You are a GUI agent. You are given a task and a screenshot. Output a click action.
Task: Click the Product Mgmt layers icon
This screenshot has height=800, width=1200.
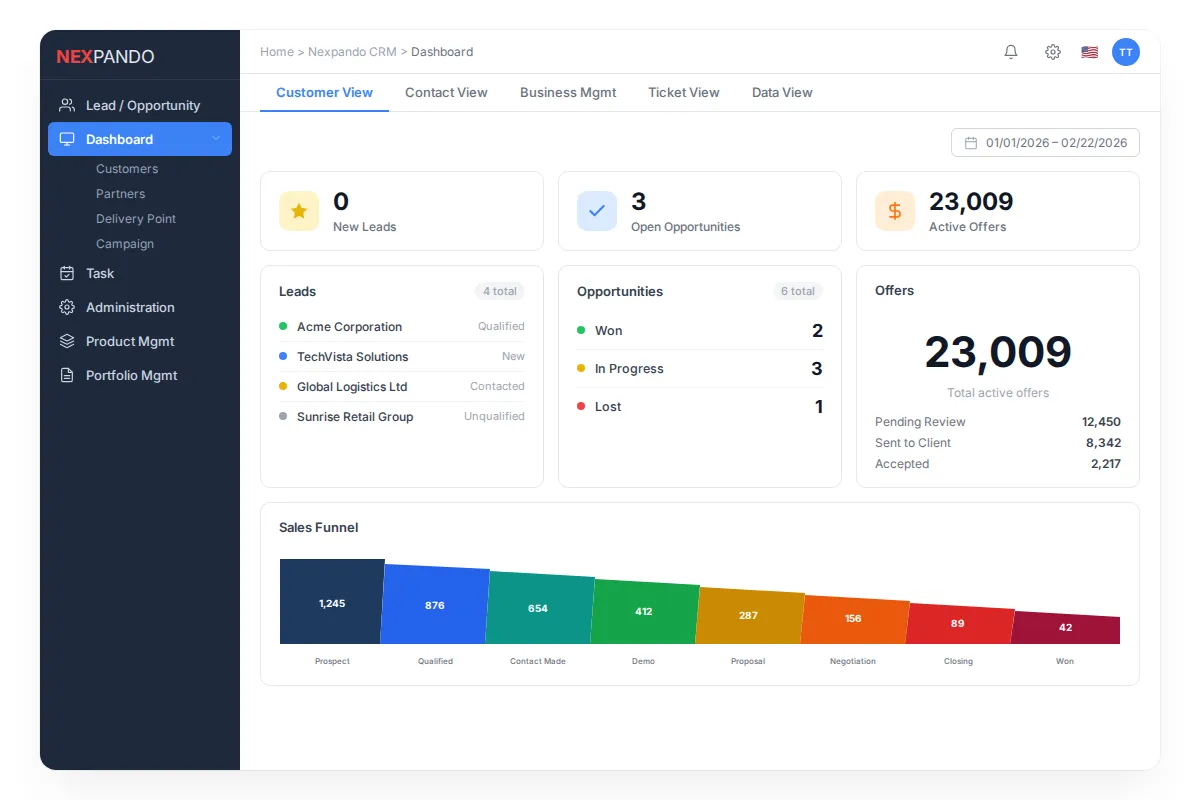pyautogui.click(x=68, y=341)
